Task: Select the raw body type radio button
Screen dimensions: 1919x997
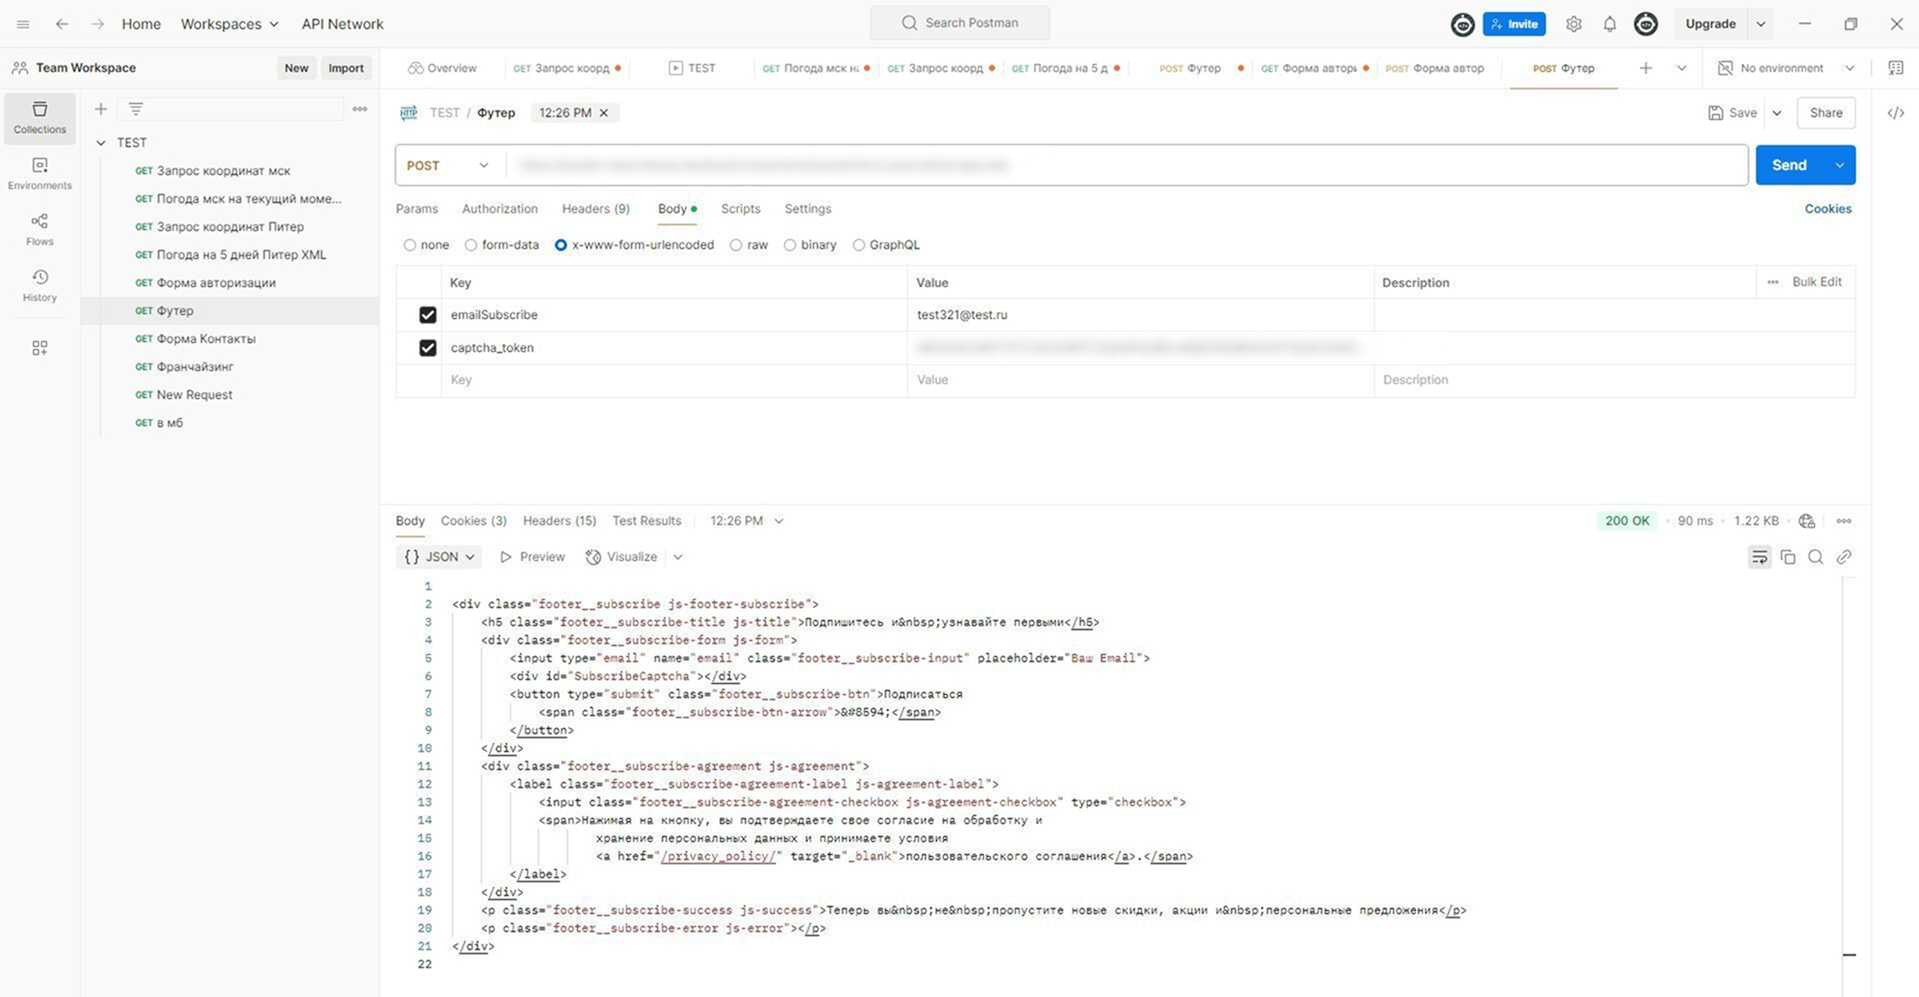Action: (x=736, y=245)
